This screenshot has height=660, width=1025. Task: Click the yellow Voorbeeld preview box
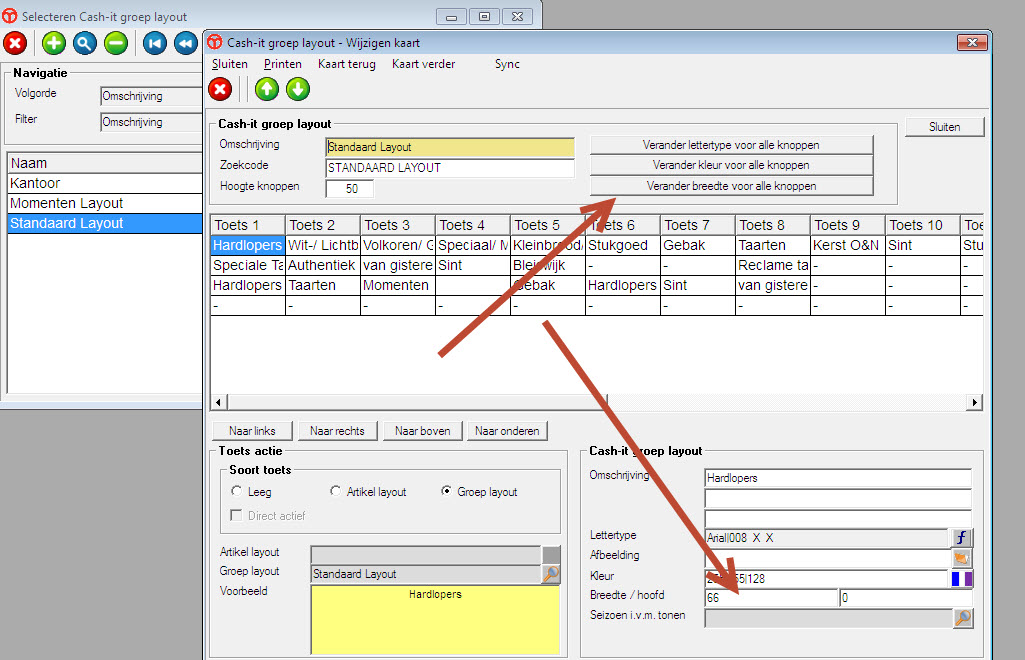[435, 619]
